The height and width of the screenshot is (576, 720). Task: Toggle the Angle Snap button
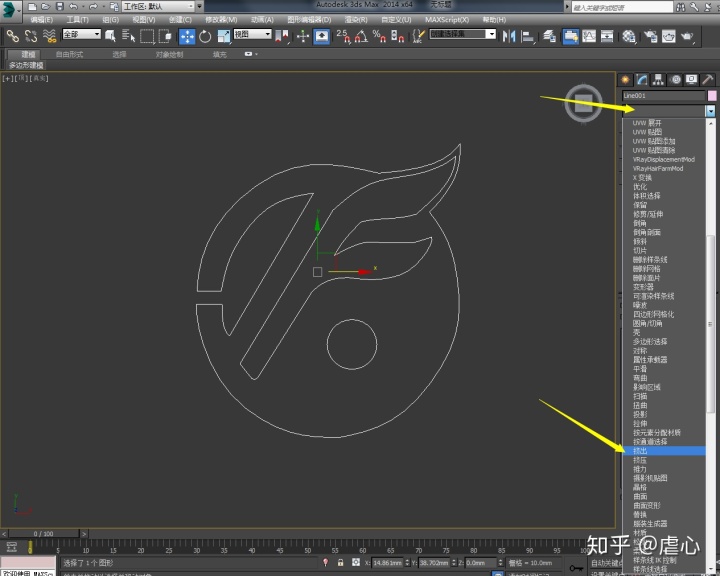click(361, 36)
